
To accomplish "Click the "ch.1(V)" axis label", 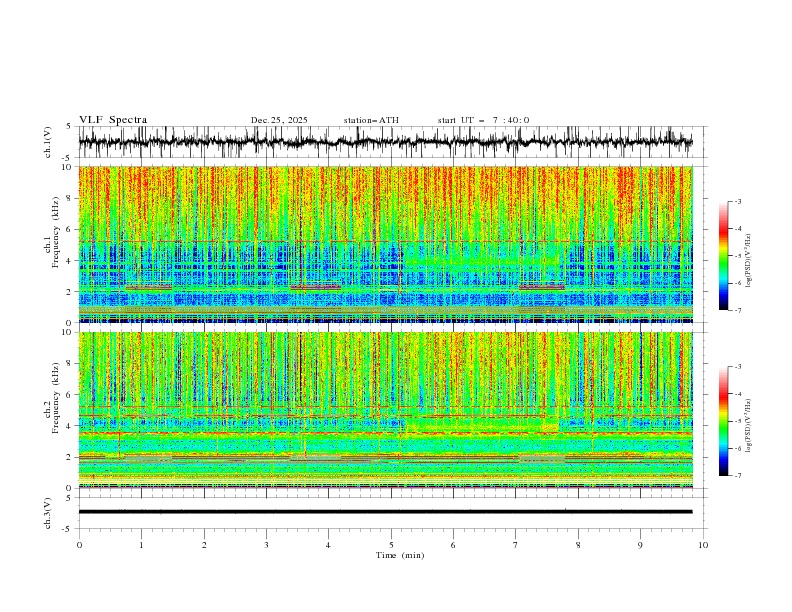I will click(48, 142).
